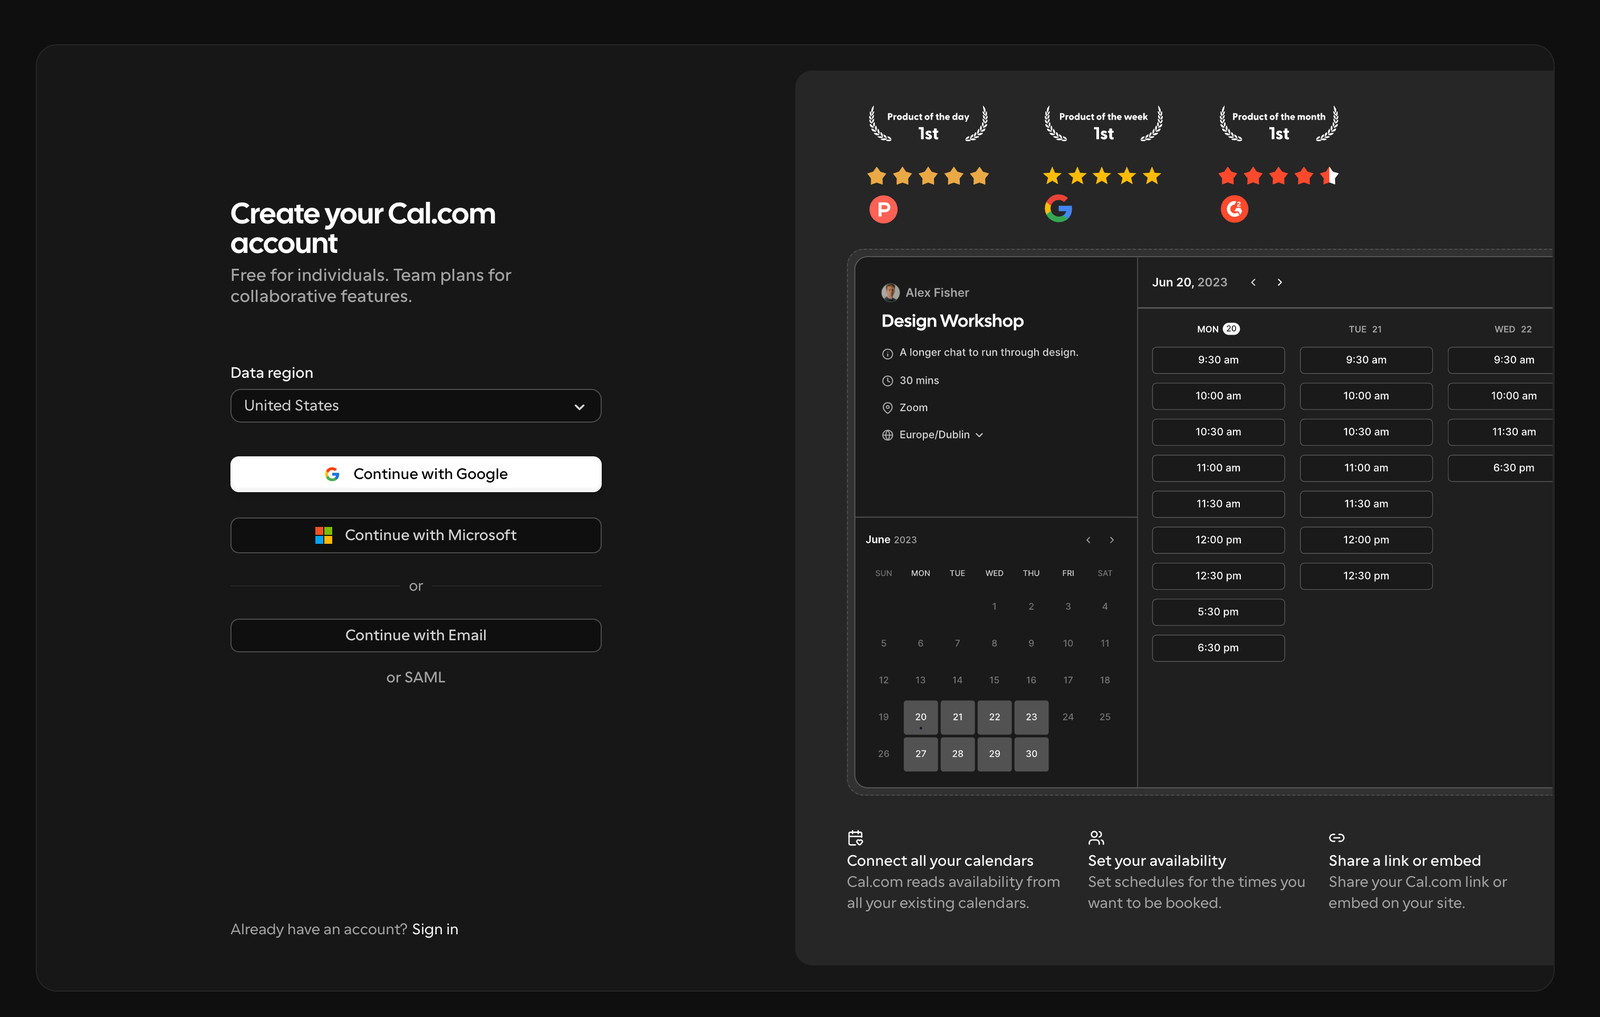Image resolution: width=1600 pixels, height=1017 pixels.
Task: Select June 20 in the calendar
Action: 921,717
